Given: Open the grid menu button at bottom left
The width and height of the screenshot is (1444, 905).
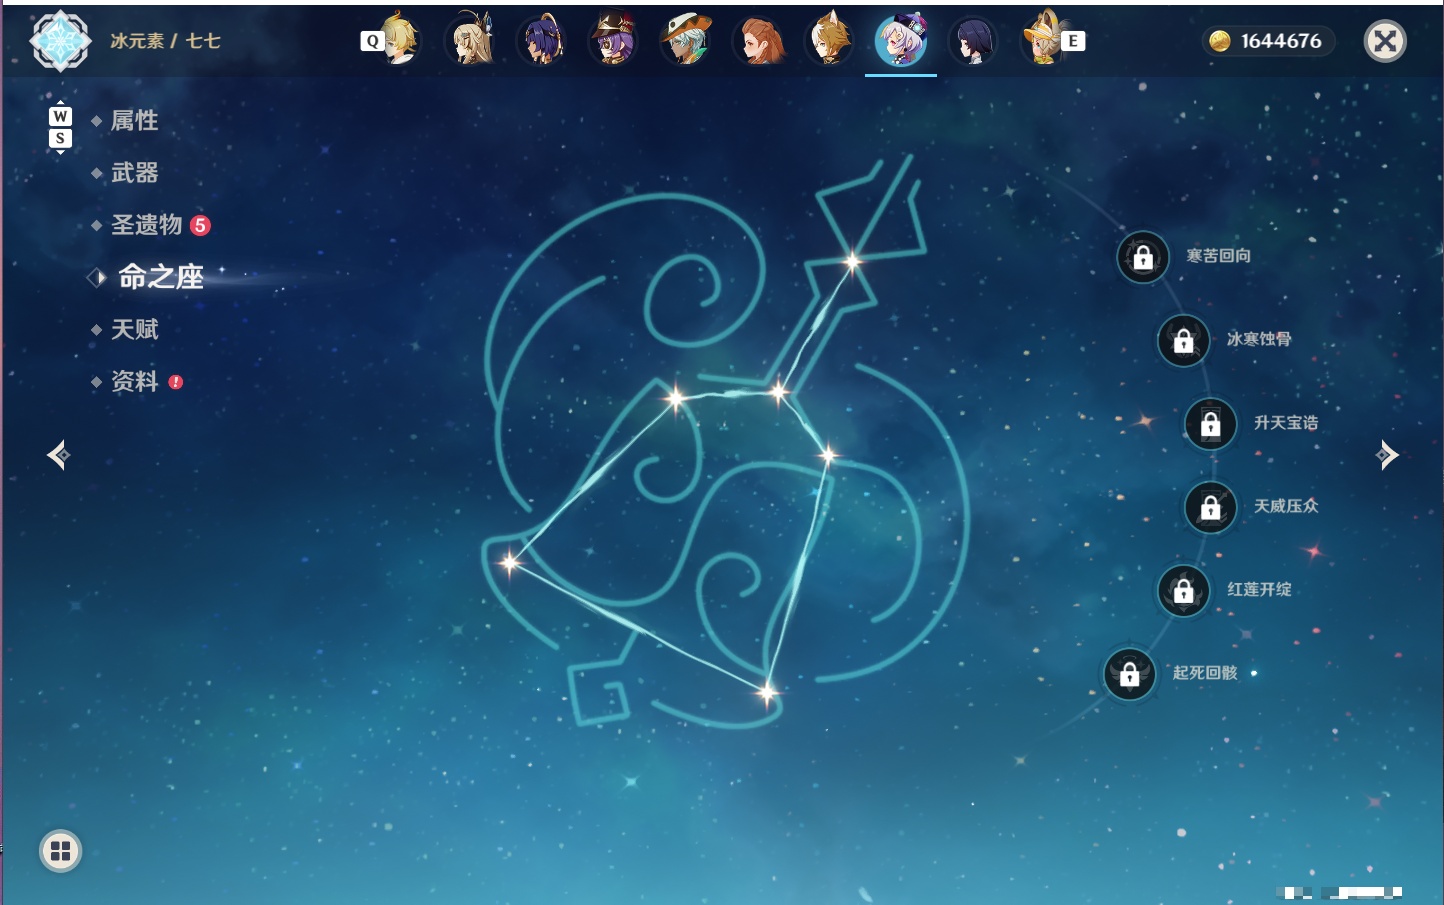Looking at the screenshot, I should pyautogui.click(x=60, y=851).
